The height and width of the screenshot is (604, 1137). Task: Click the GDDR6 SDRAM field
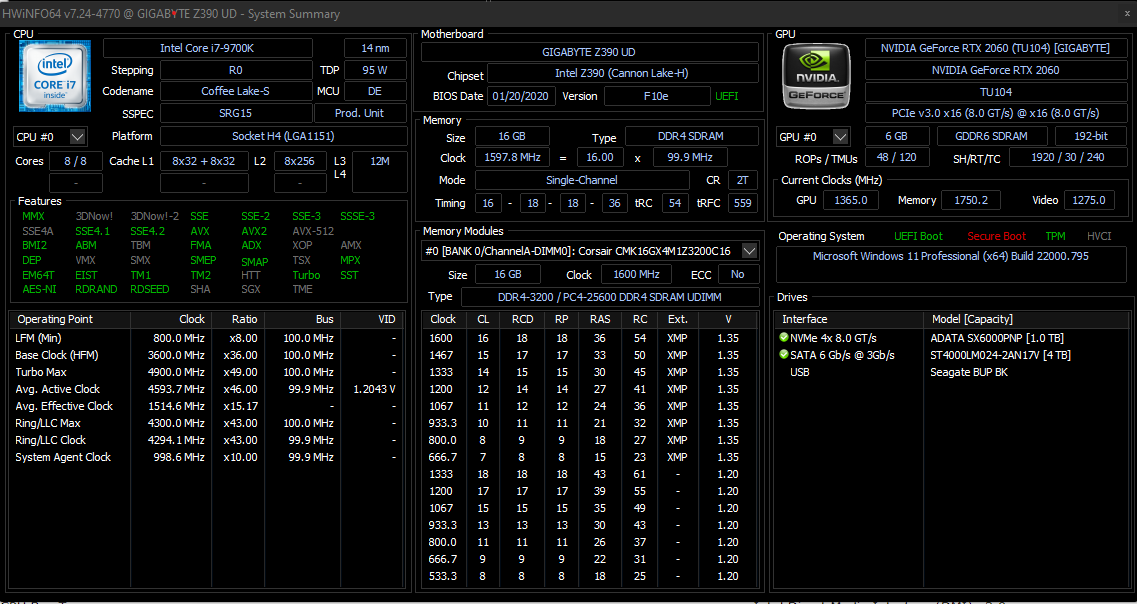tap(992, 136)
